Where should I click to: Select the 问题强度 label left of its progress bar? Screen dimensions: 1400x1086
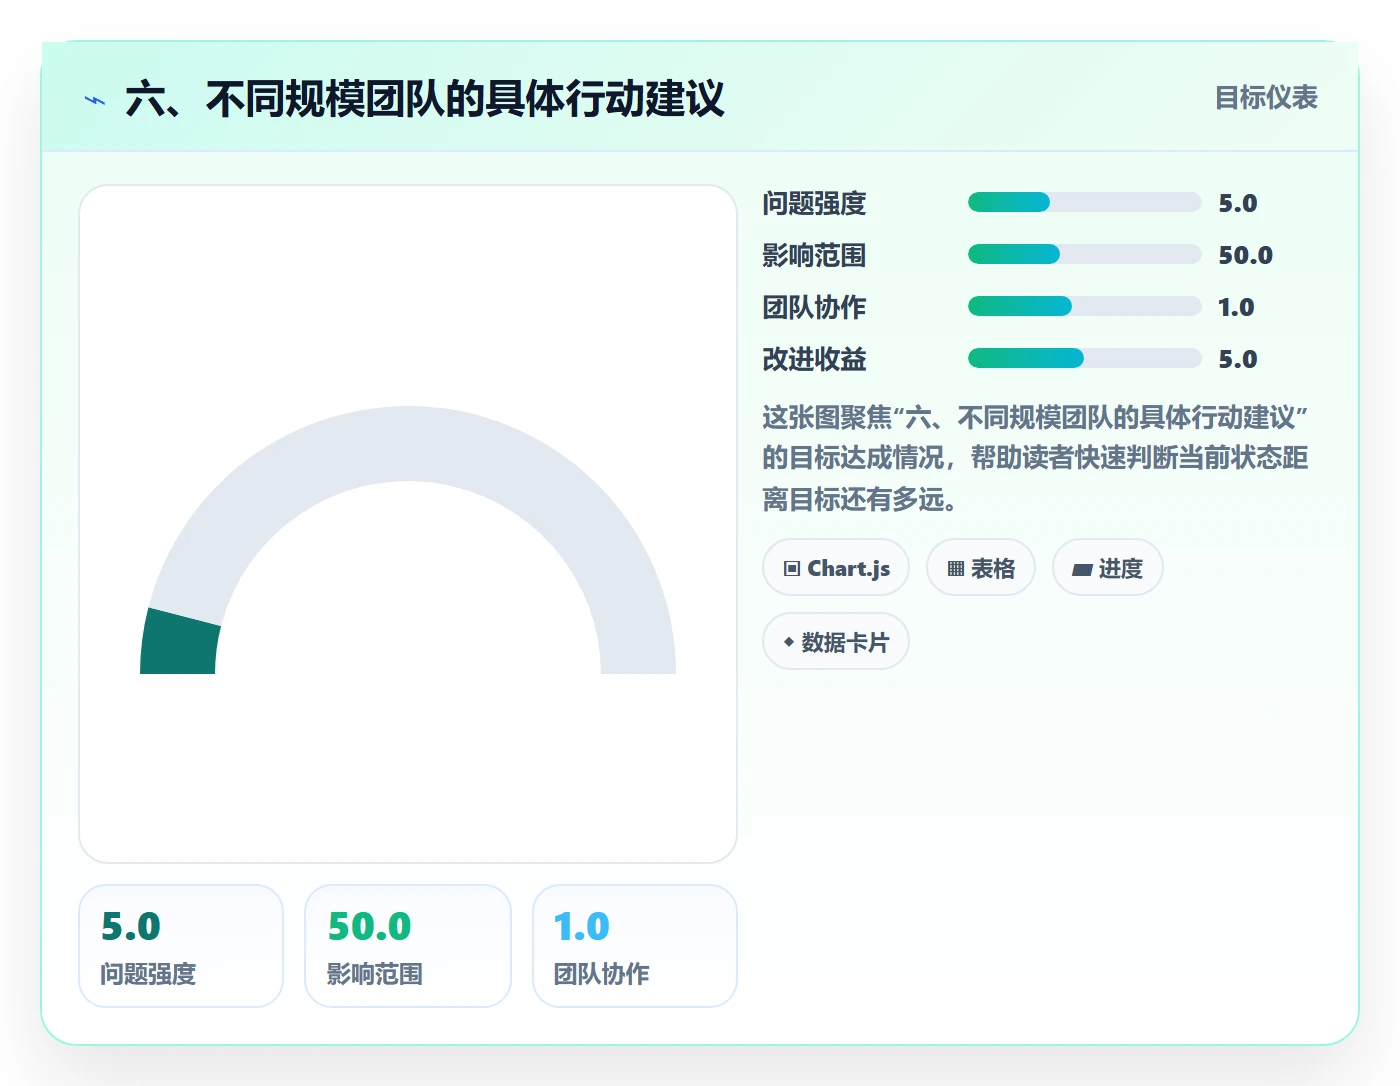click(814, 203)
